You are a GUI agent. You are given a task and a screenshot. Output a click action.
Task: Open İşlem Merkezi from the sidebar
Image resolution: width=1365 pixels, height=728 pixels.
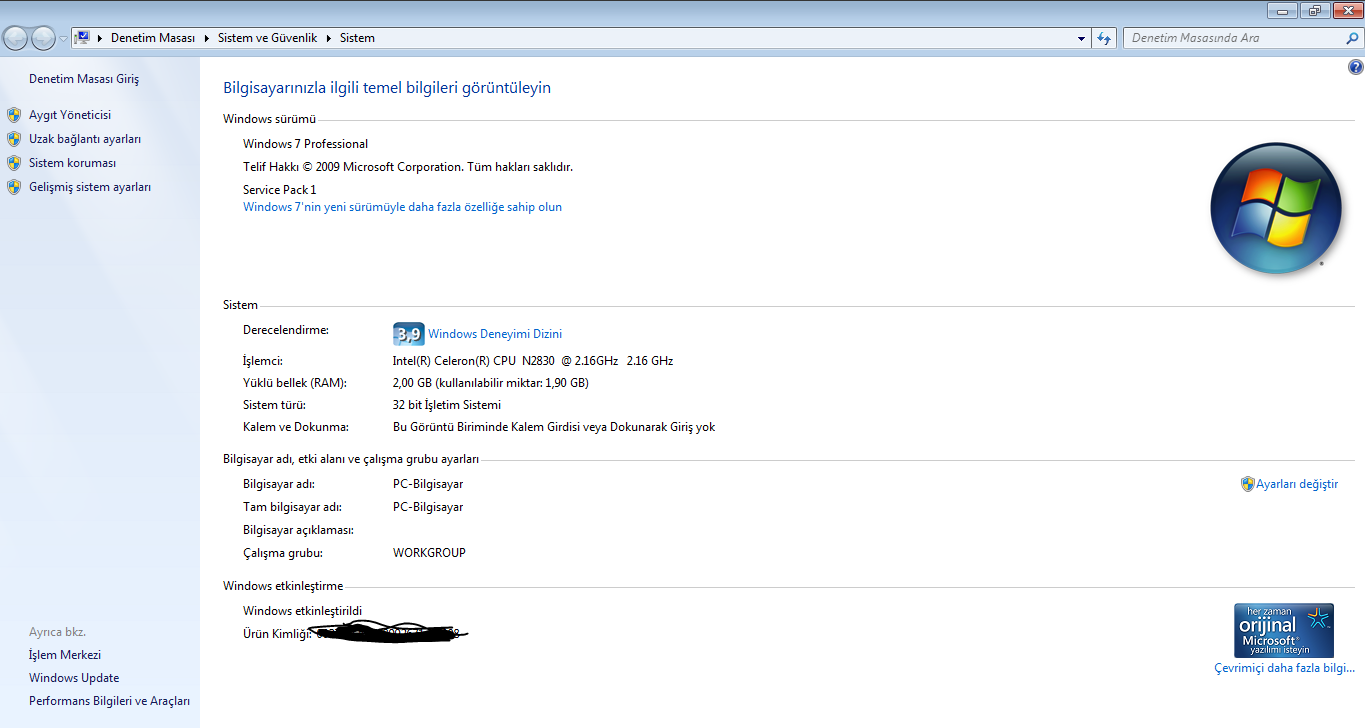coord(65,655)
